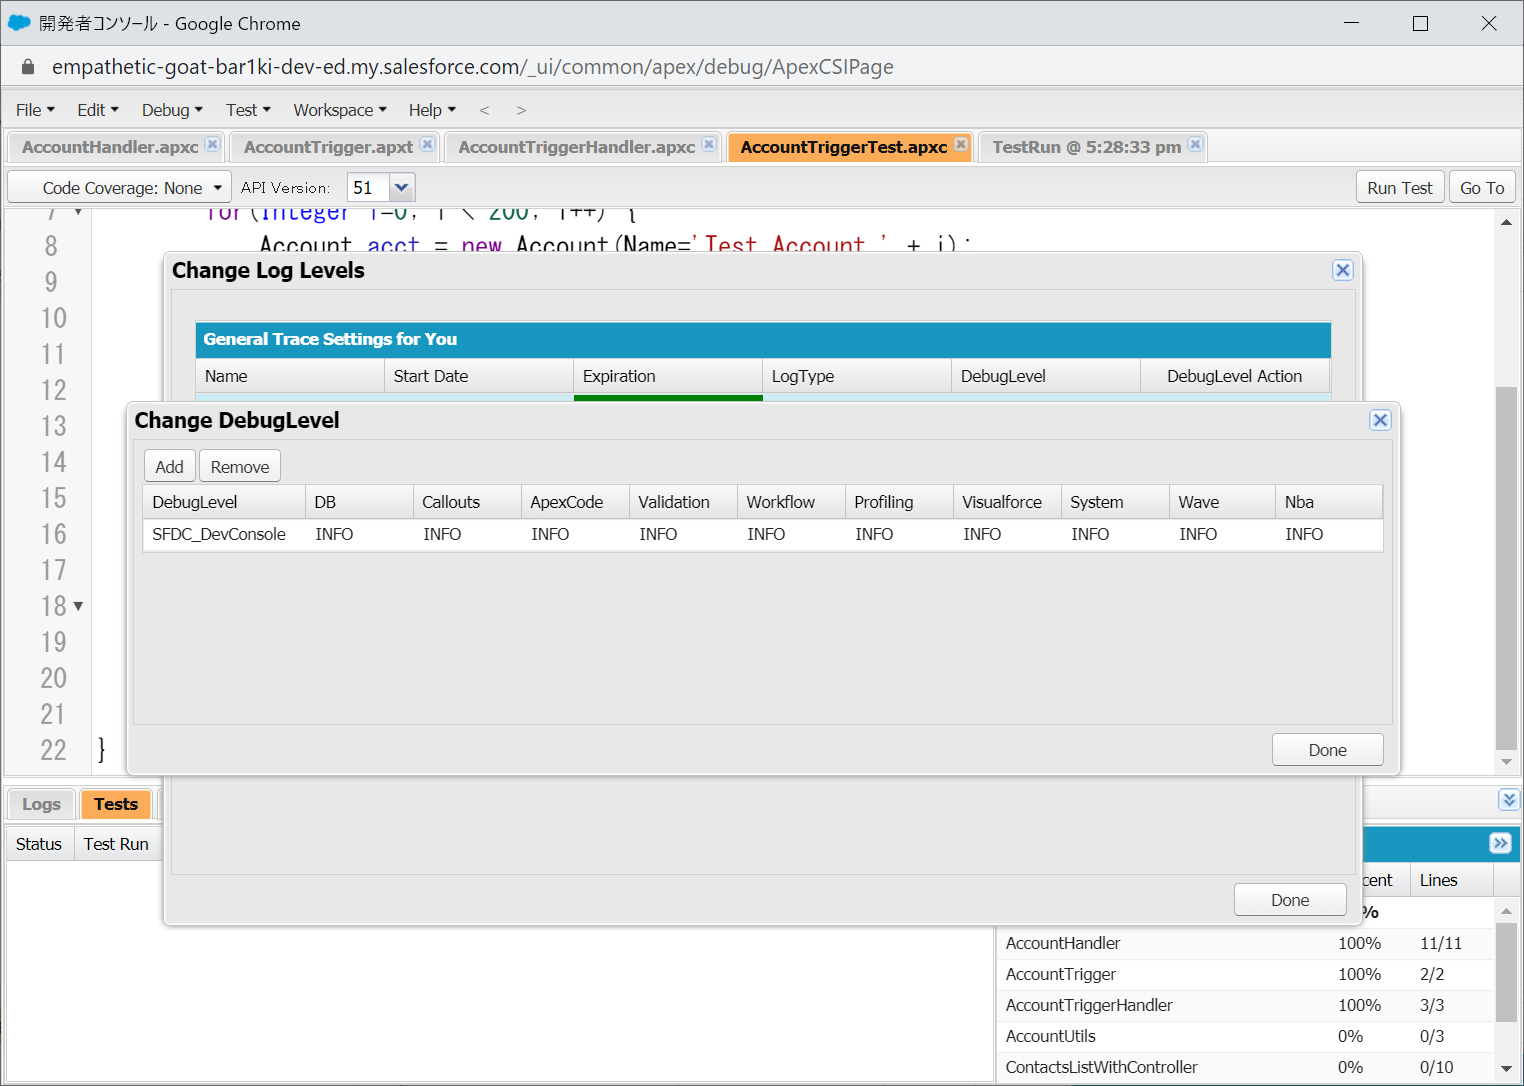Click the Start Date column header

pos(479,376)
